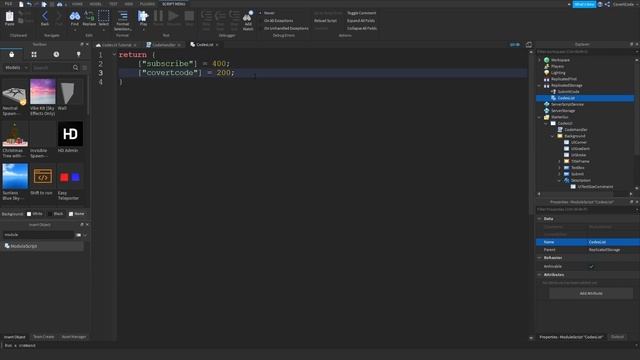Select On All Exceptions option
The height and width of the screenshot is (360, 640).
point(278,20)
